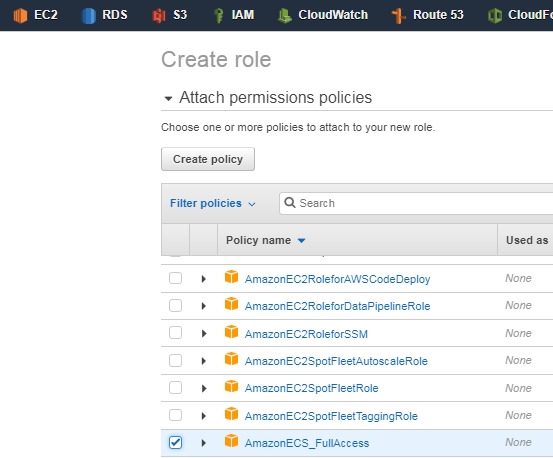Screen dimensions: 553x458
Task: Click the EC2 text label in top bar
Action: click(46, 15)
